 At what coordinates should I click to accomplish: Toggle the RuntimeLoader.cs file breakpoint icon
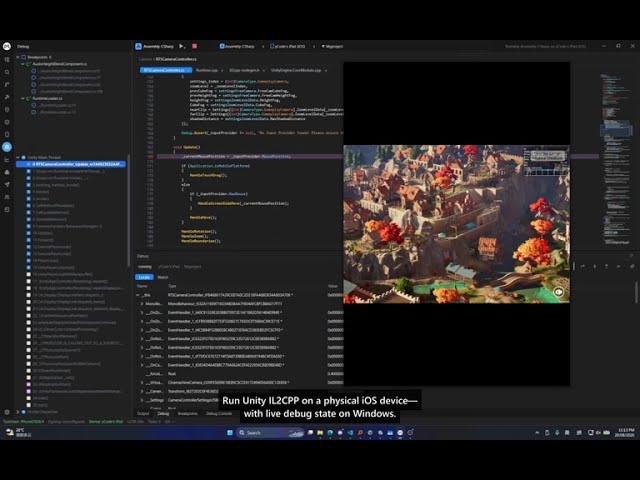coord(29,98)
